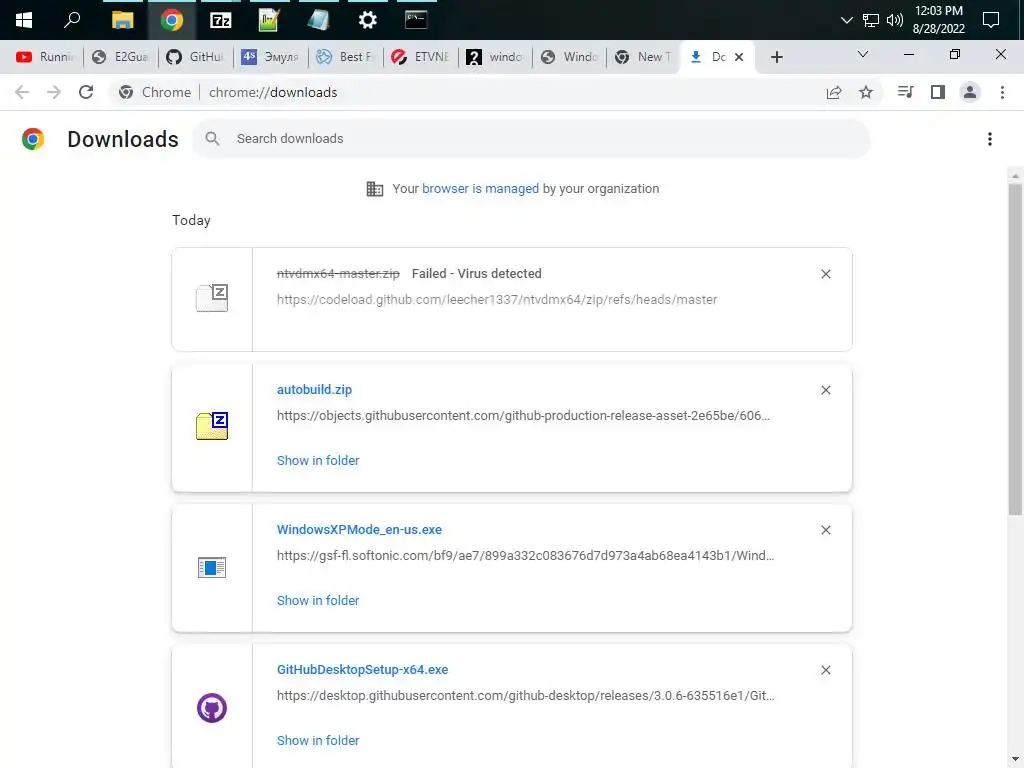Screen dimensions: 1024x768
Task: Click the reload page icon
Action: coord(86,92)
